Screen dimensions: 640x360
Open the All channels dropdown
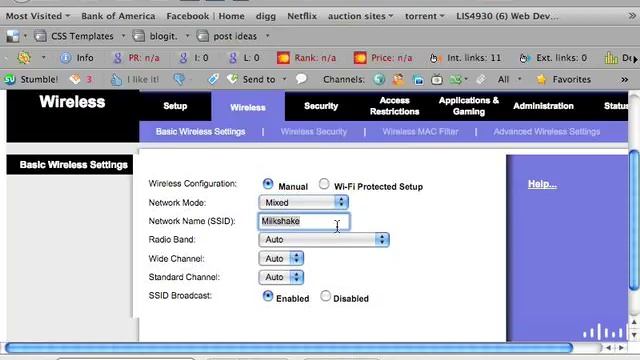coord(509,79)
